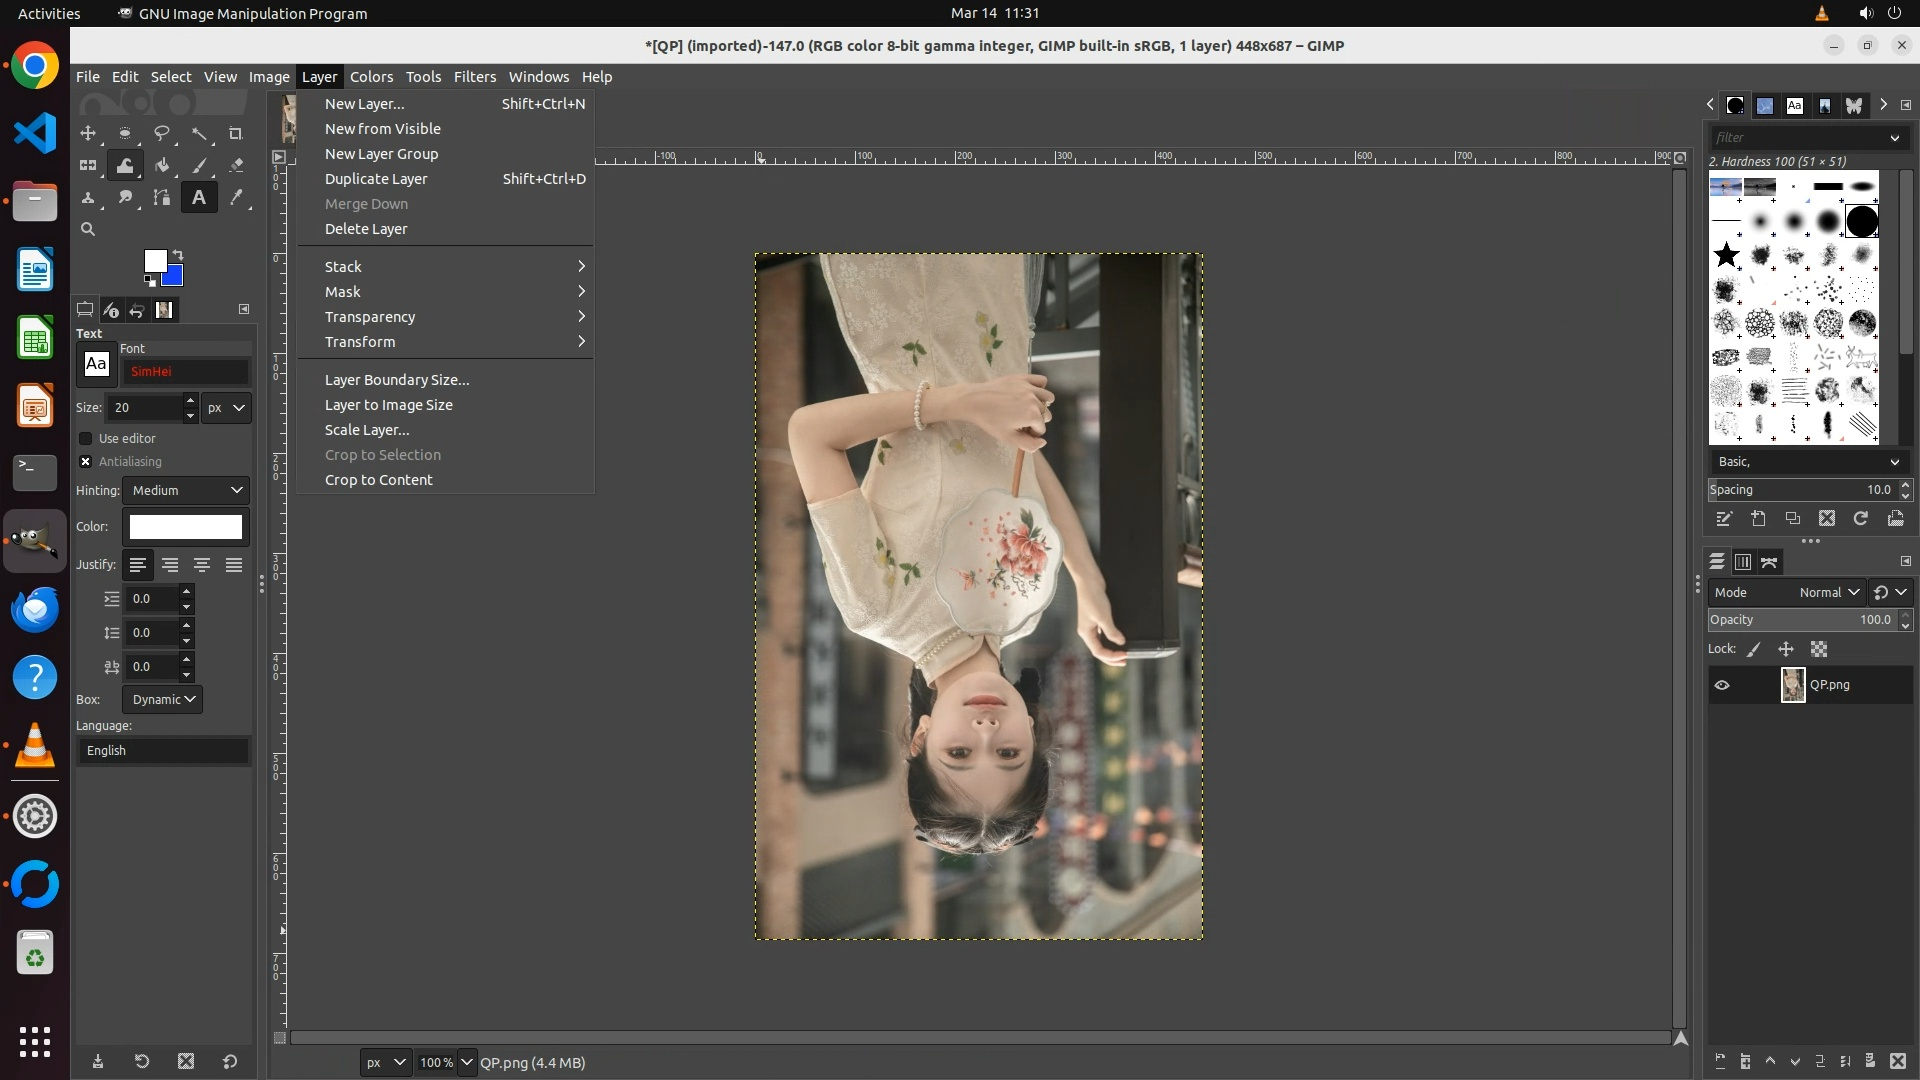Click the font name SimHei field

click(x=185, y=371)
